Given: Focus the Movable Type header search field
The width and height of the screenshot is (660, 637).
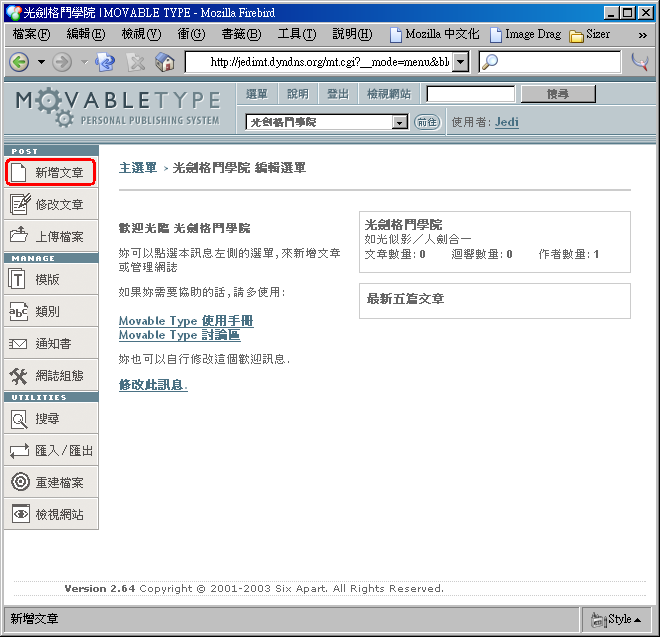Looking at the screenshot, I should click(x=470, y=94).
